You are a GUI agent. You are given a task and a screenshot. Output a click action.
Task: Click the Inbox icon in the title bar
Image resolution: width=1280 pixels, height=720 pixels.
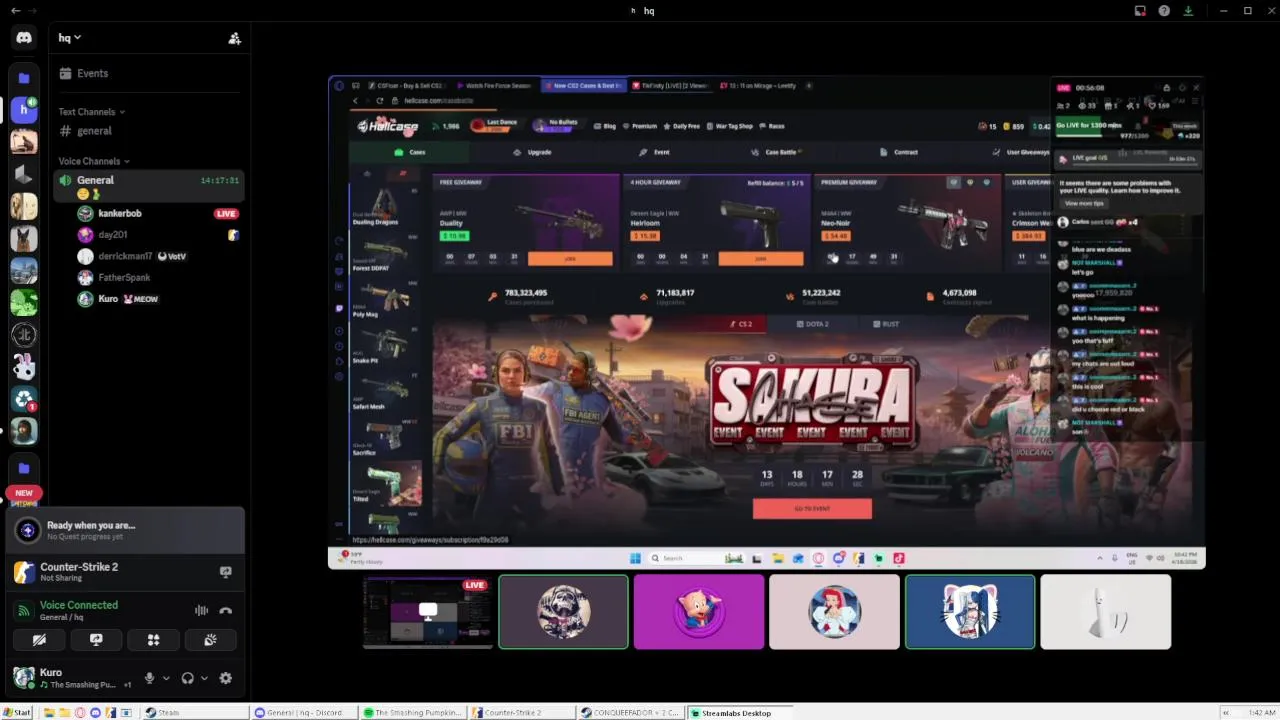tap(1140, 11)
